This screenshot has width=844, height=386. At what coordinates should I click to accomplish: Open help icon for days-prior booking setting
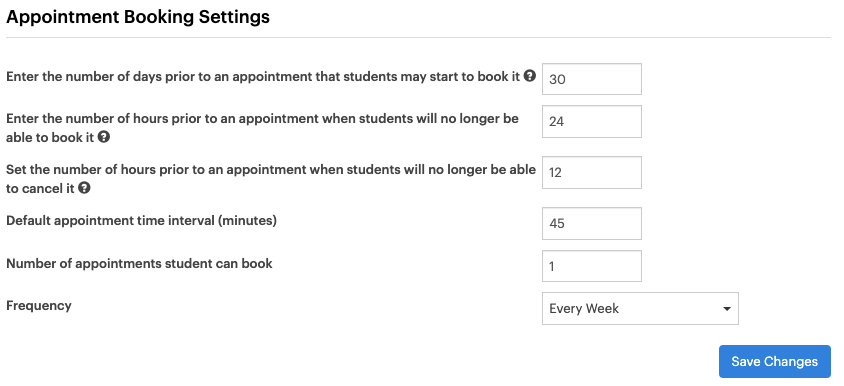click(530, 76)
